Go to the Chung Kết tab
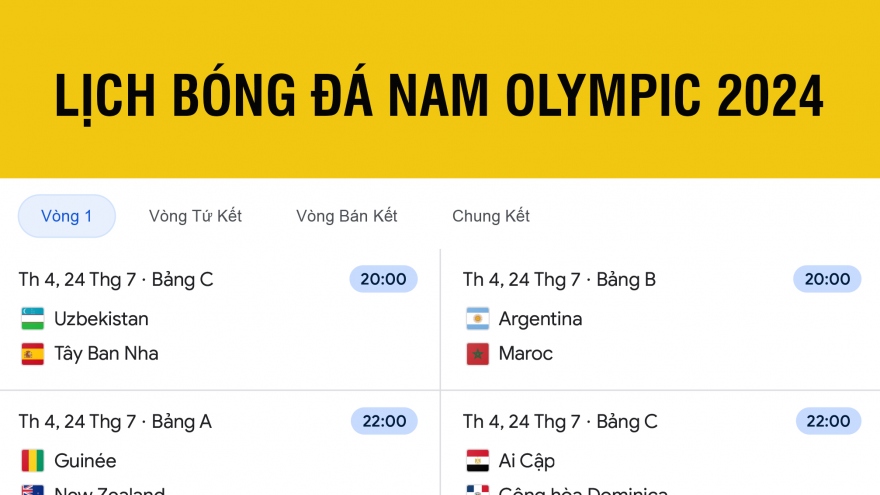The image size is (880, 495). tap(491, 216)
